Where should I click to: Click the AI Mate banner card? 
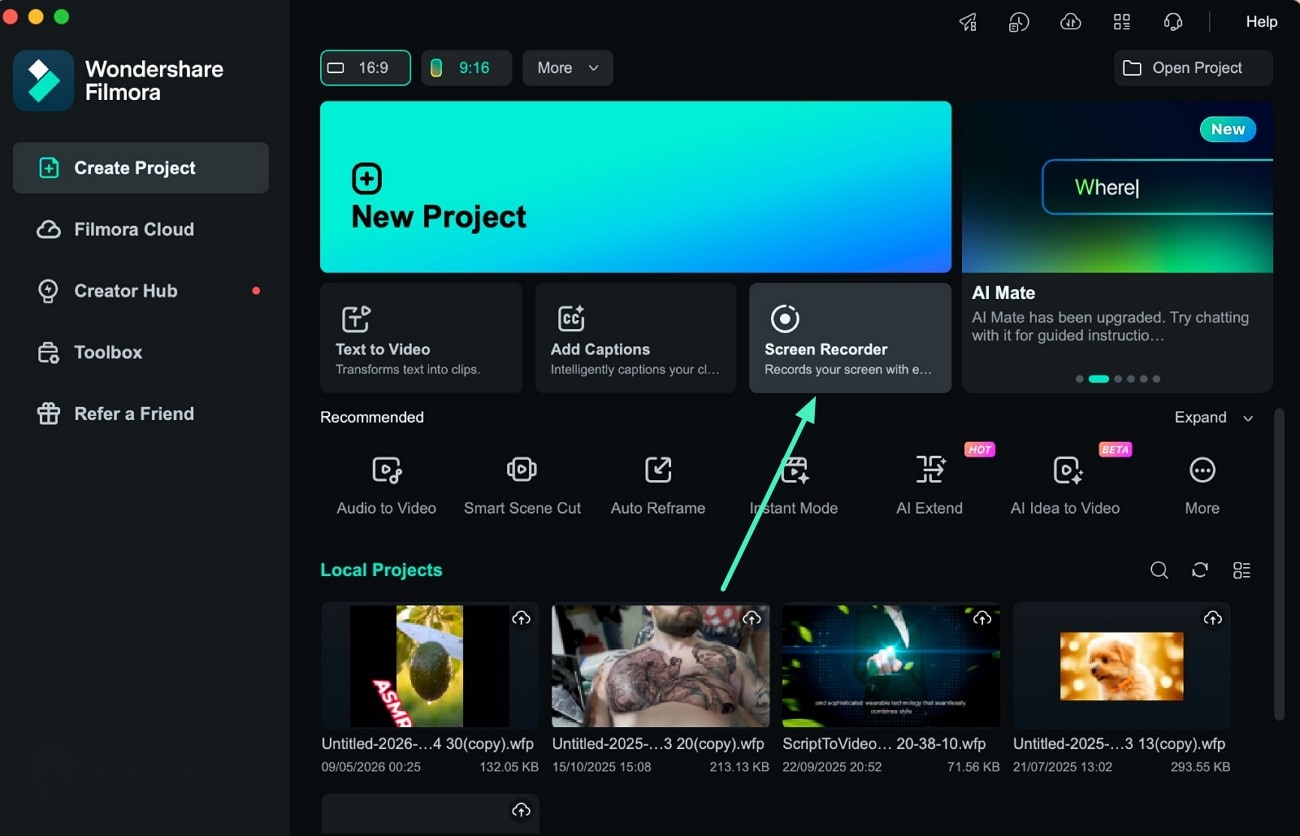pos(1117,246)
